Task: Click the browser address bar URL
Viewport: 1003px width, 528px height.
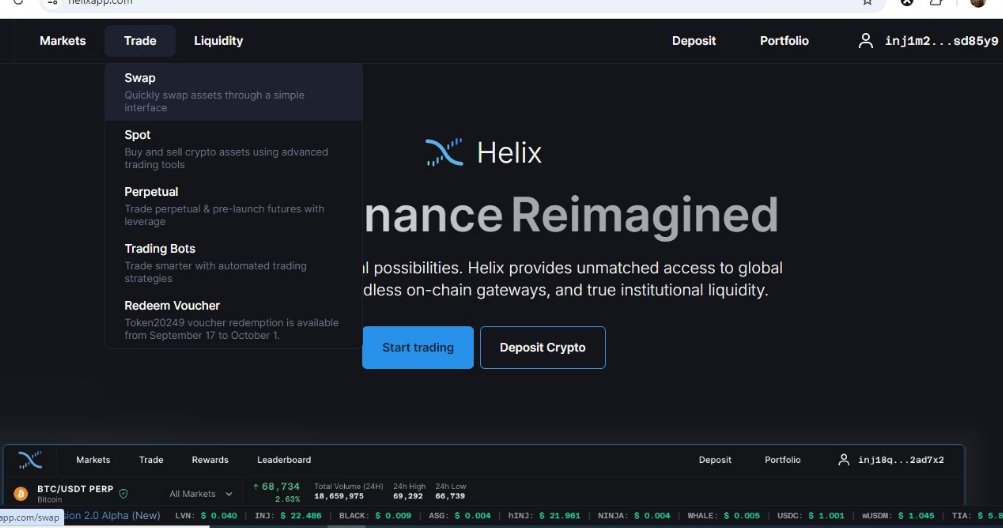Action: coord(100,3)
